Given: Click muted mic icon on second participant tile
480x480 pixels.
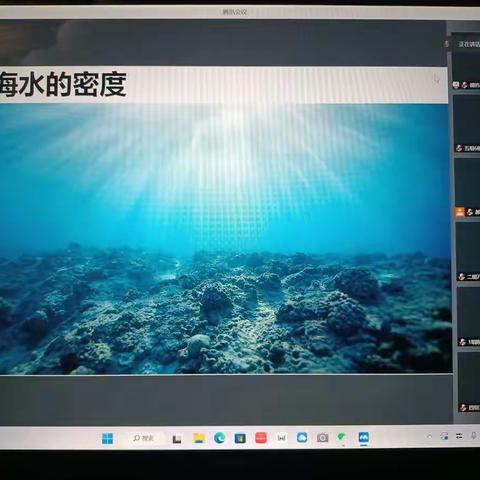Looking at the screenshot, I should point(459,148).
